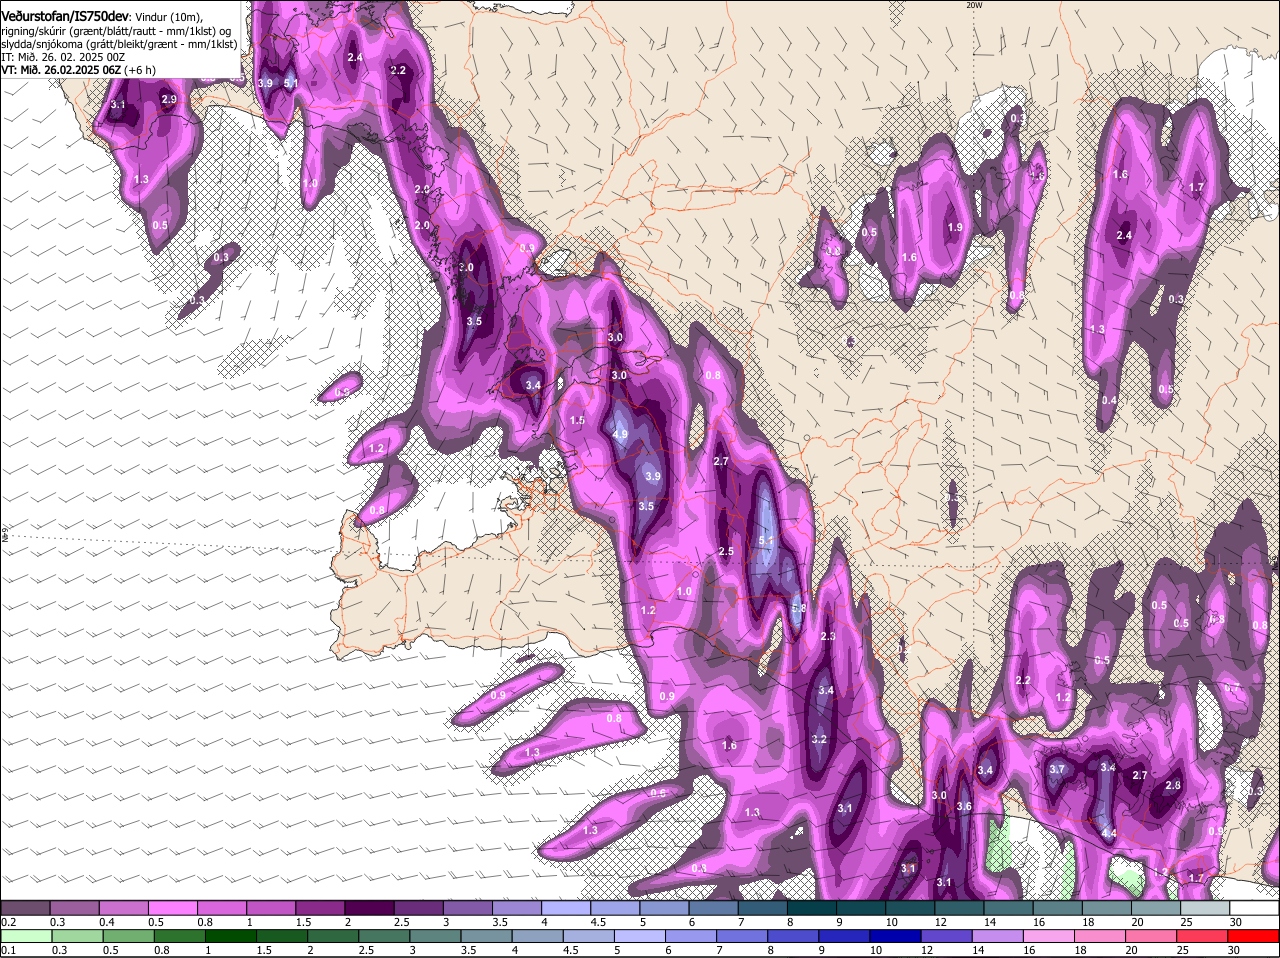This screenshot has width=1280, height=958.
Task: Click the pink 18–20 rain legend swatch
Action: [x=1101, y=936]
